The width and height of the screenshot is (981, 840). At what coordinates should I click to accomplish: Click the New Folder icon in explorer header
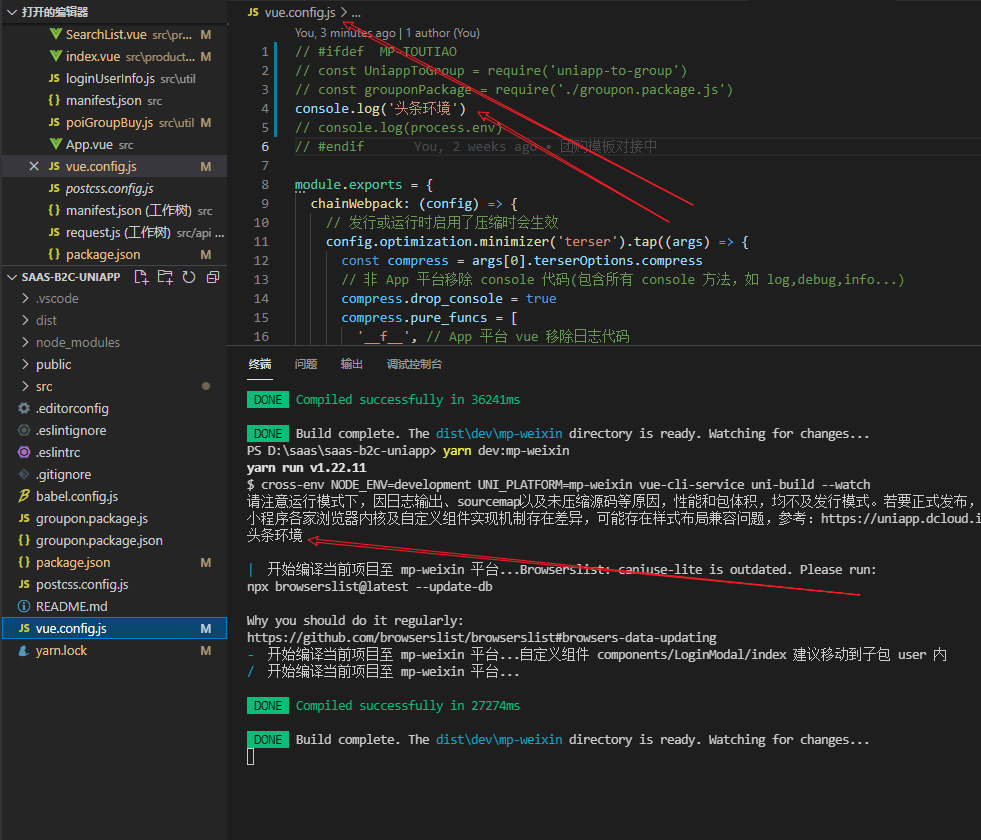(x=165, y=277)
